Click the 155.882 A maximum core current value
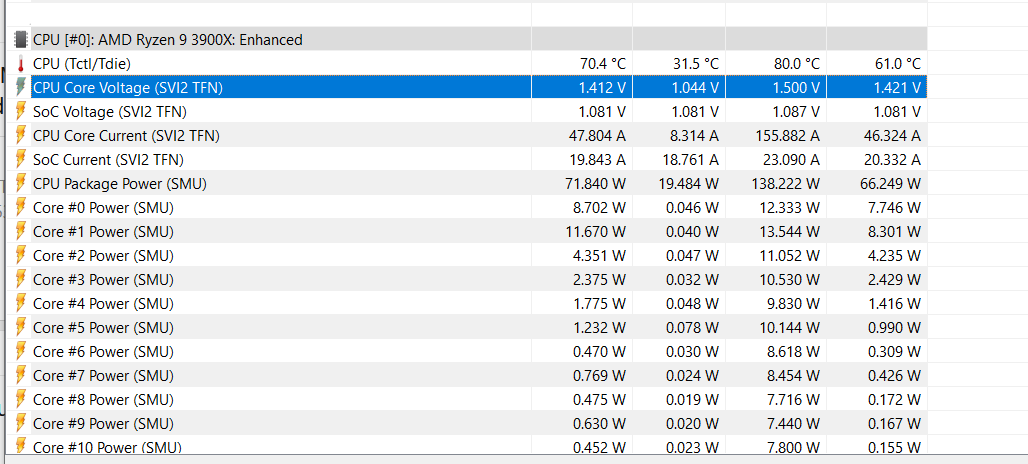The height and width of the screenshot is (464, 1028). (x=787, y=136)
